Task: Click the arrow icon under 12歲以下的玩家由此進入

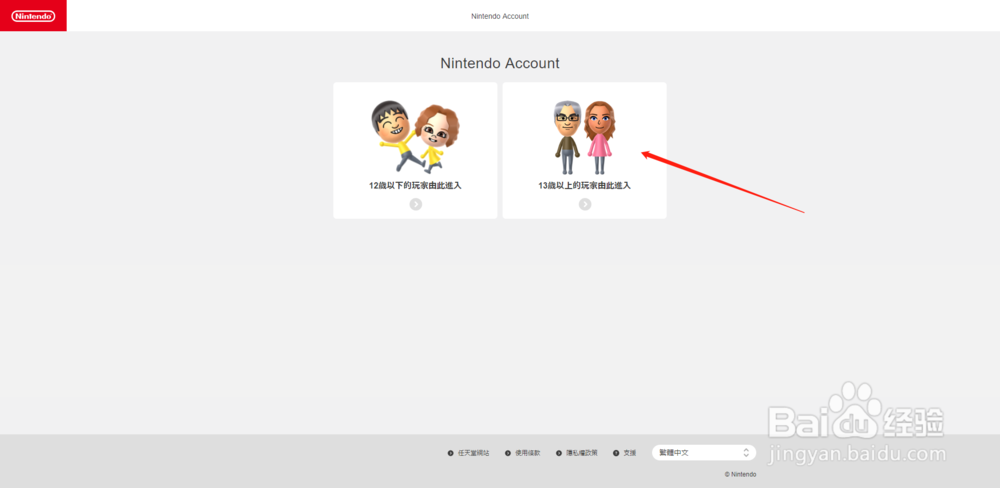Action: [416, 204]
